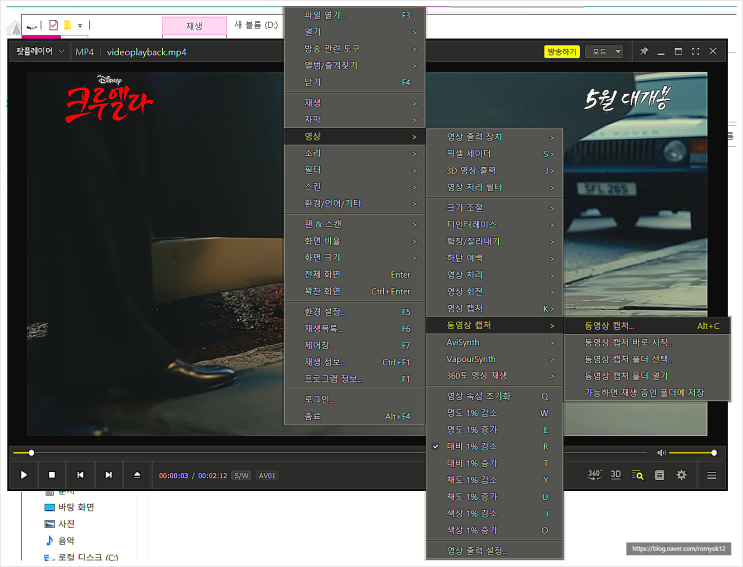Image resolution: width=743 pixels, height=567 pixels.
Task: Expand the 소리 submenu
Action: tap(354, 153)
